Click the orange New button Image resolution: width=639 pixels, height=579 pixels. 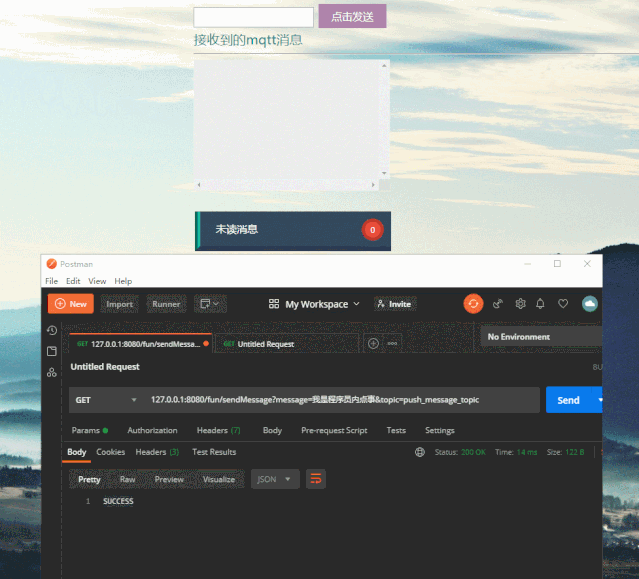click(x=71, y=304)
